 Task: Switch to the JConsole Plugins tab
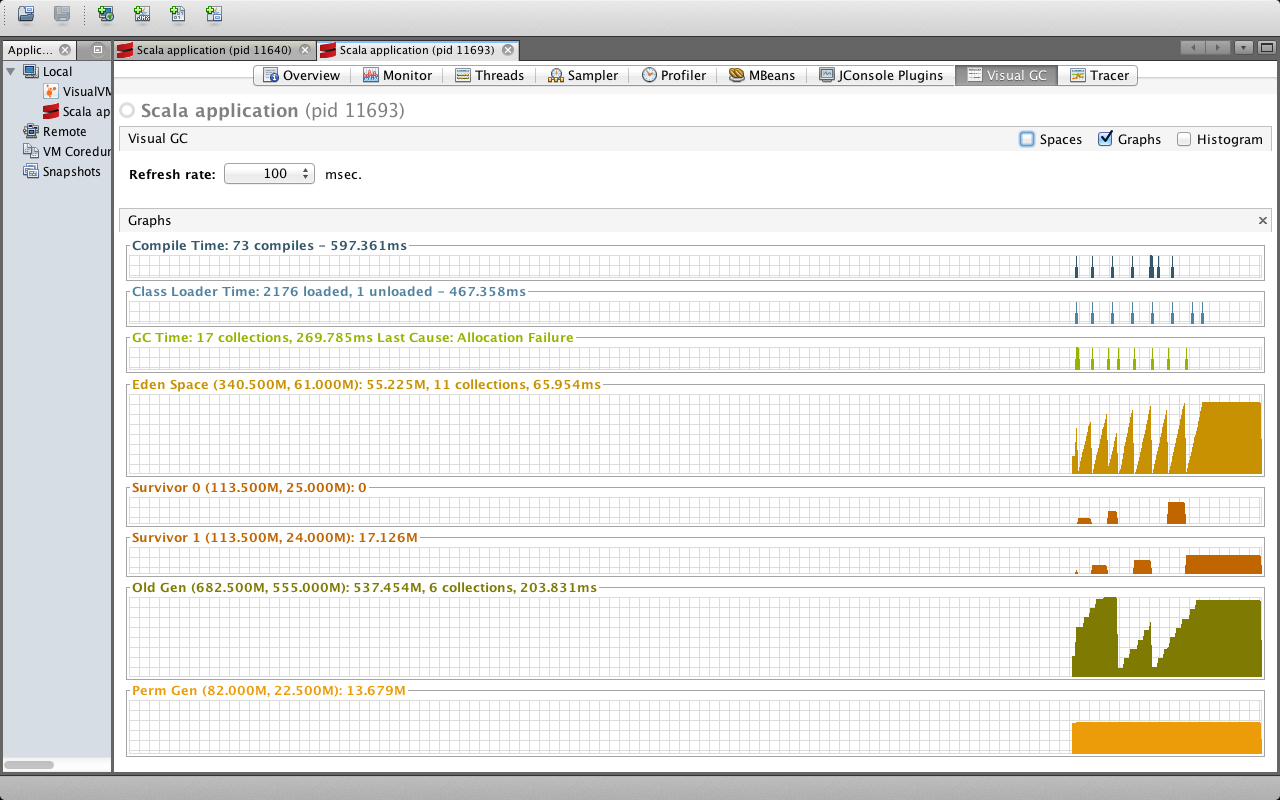pos(881,75)
